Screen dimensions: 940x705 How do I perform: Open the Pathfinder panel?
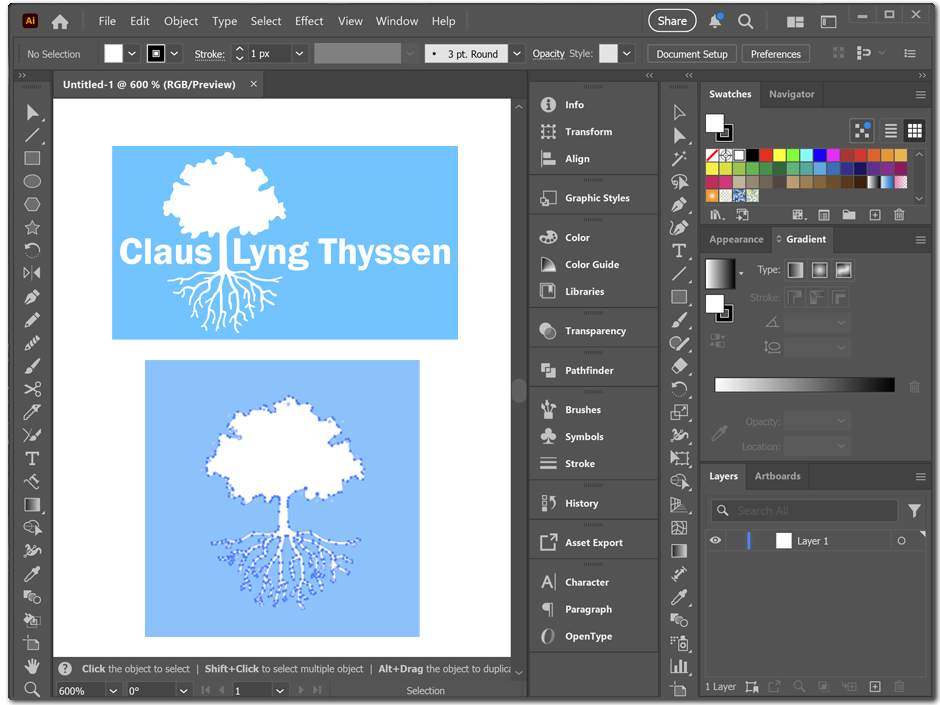(x=588, y=370)
